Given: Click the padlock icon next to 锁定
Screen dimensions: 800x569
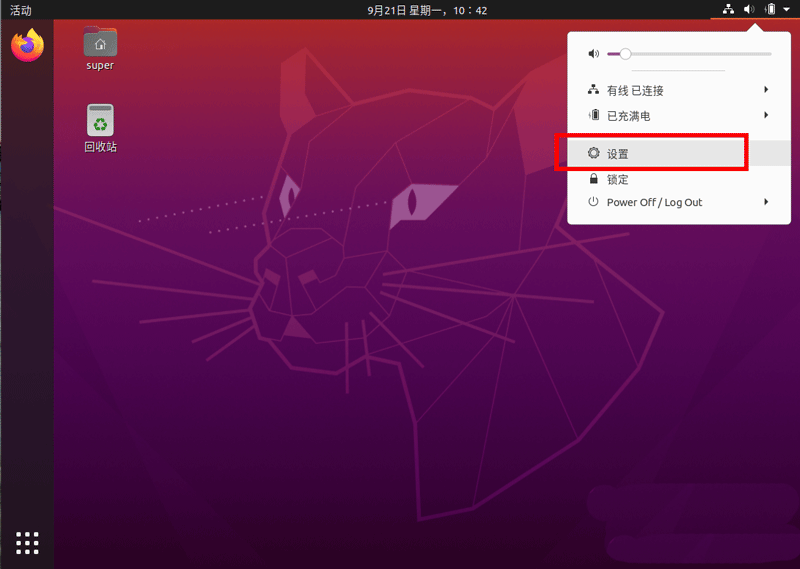Looking at the screenshot, I should [x=593, y=179].
